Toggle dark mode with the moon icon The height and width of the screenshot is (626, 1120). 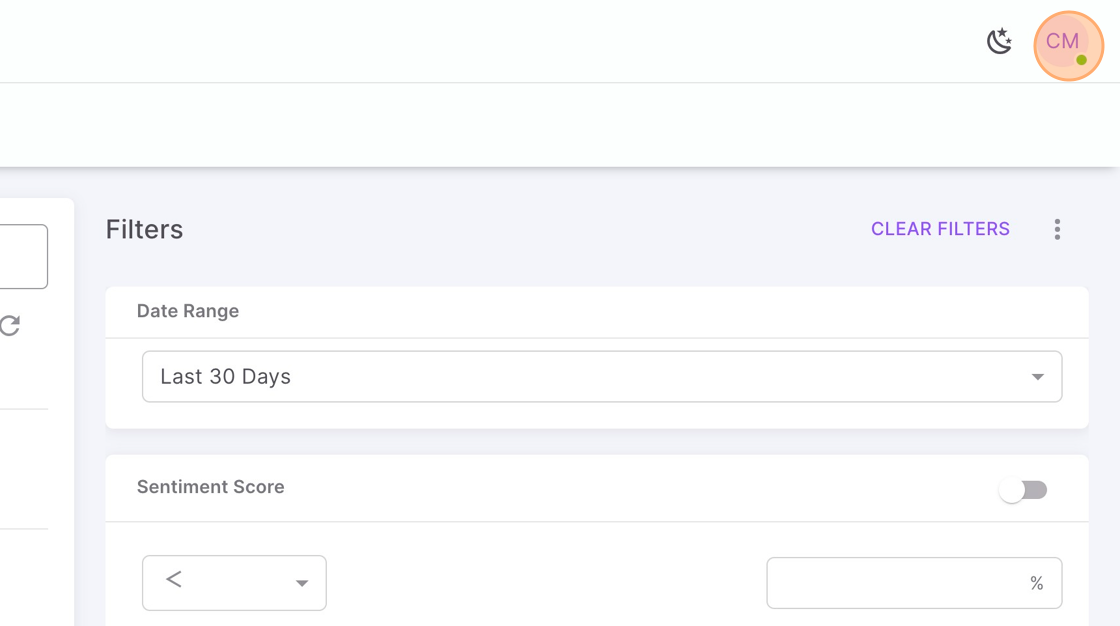(x=999, y=41)
